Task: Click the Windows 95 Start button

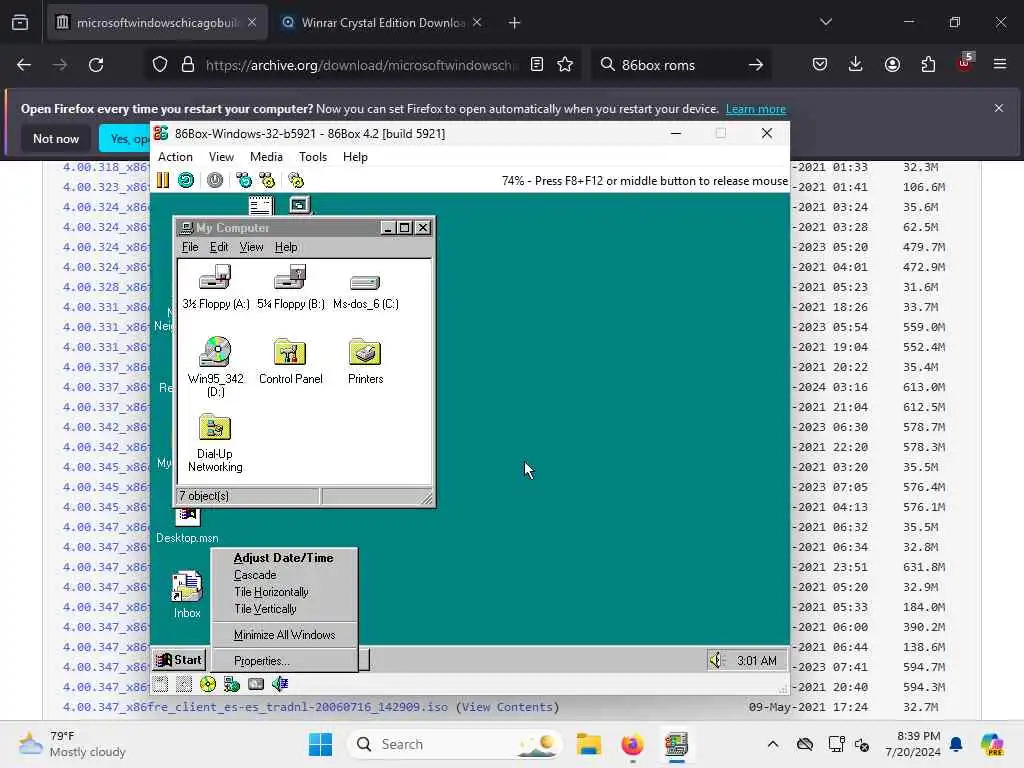Action: click(x=180, y=660)
